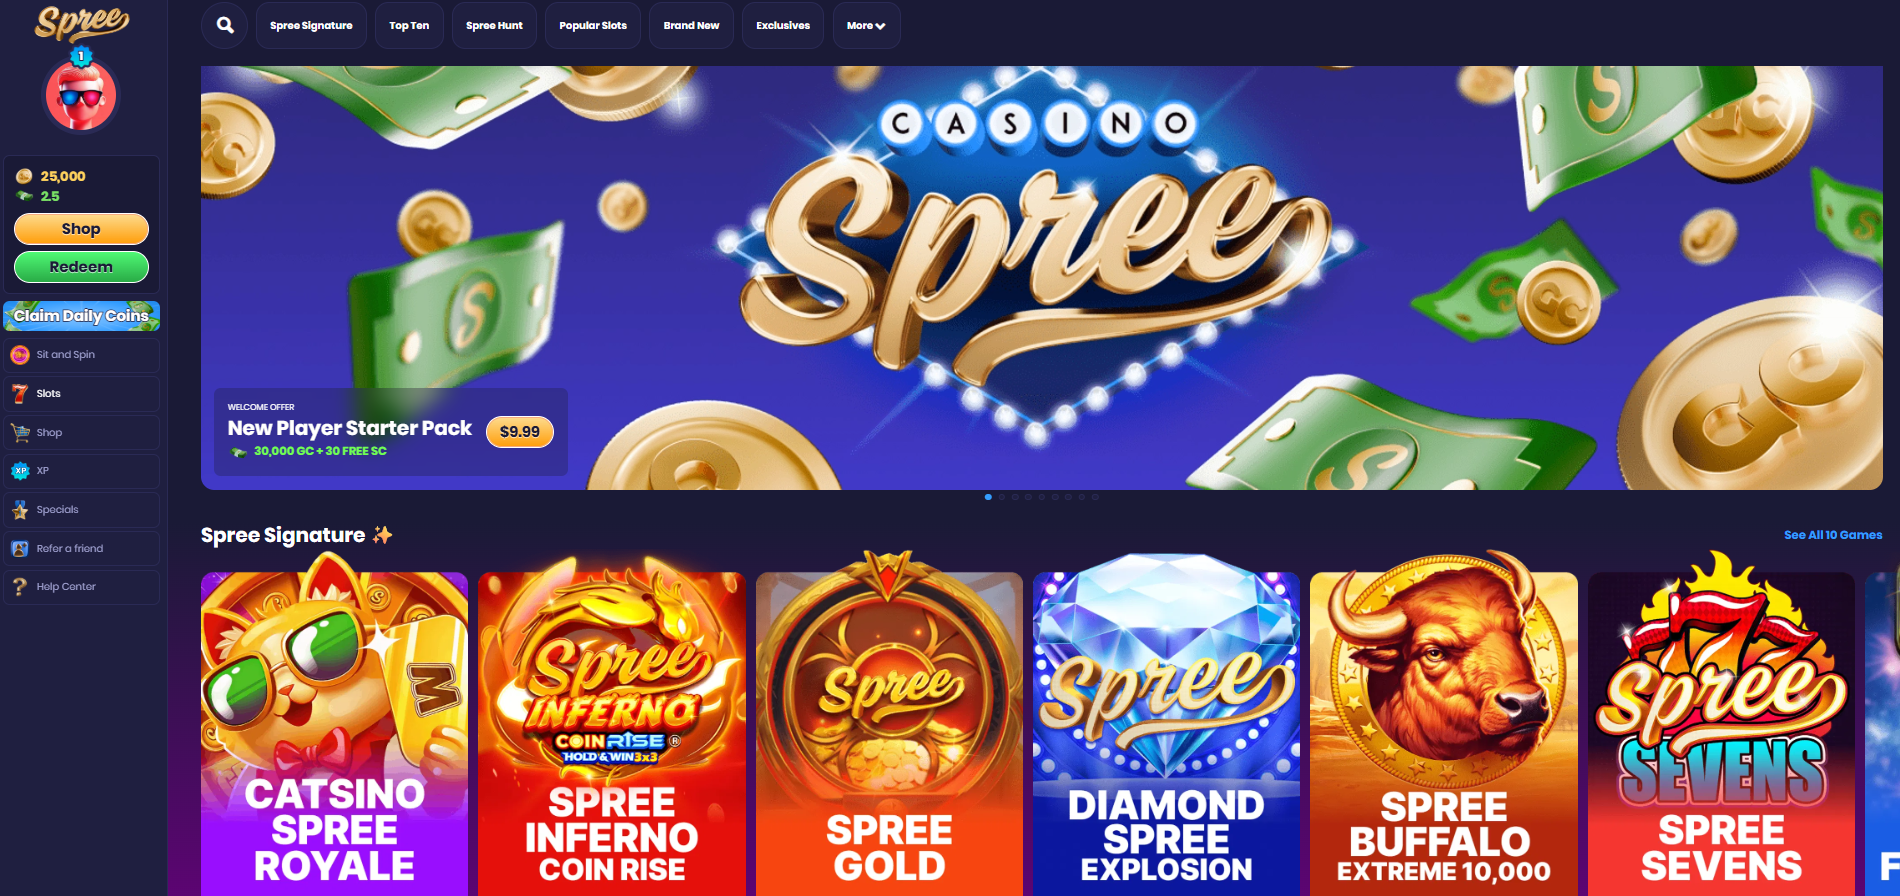Image resolution: width=1900 pixels, height=896 pixels.
Task: Click the orange Shop button
Action: 81,229
